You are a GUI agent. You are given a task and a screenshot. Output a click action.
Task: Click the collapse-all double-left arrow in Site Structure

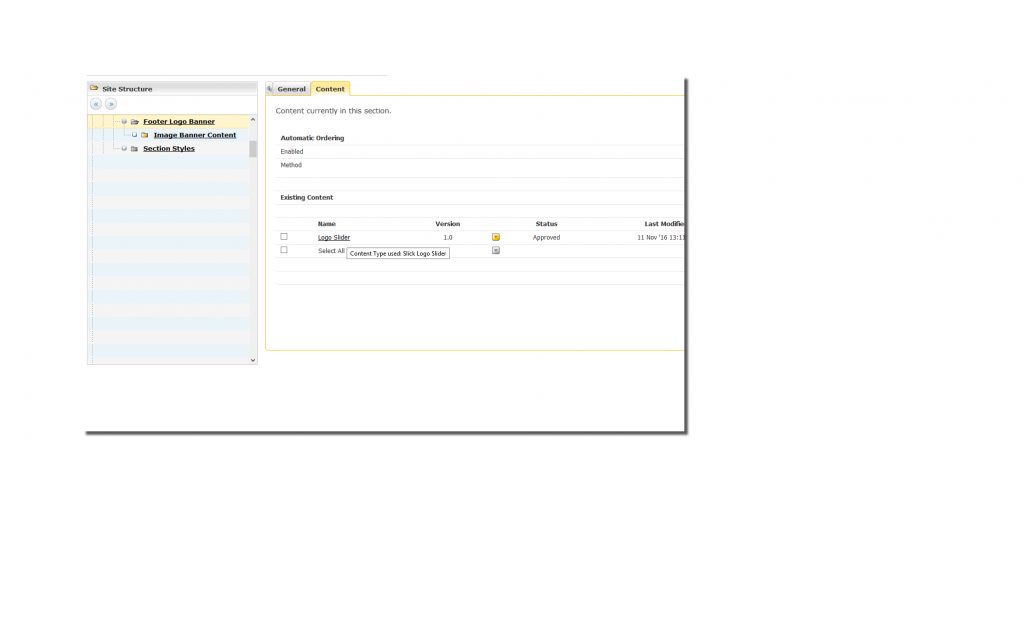[x=96, y=104]
